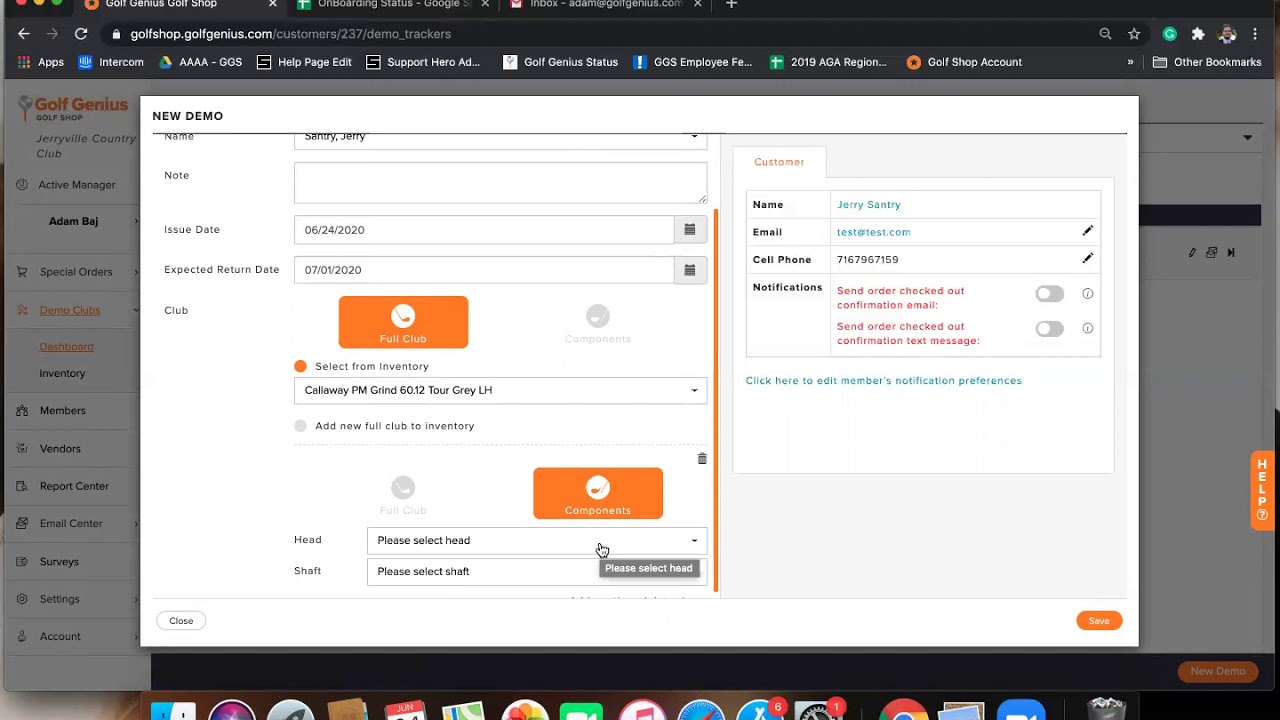Viewport: 1280px width, 720px height.
Task: Choose Full Club for the first club
Action: click(403, 322)
